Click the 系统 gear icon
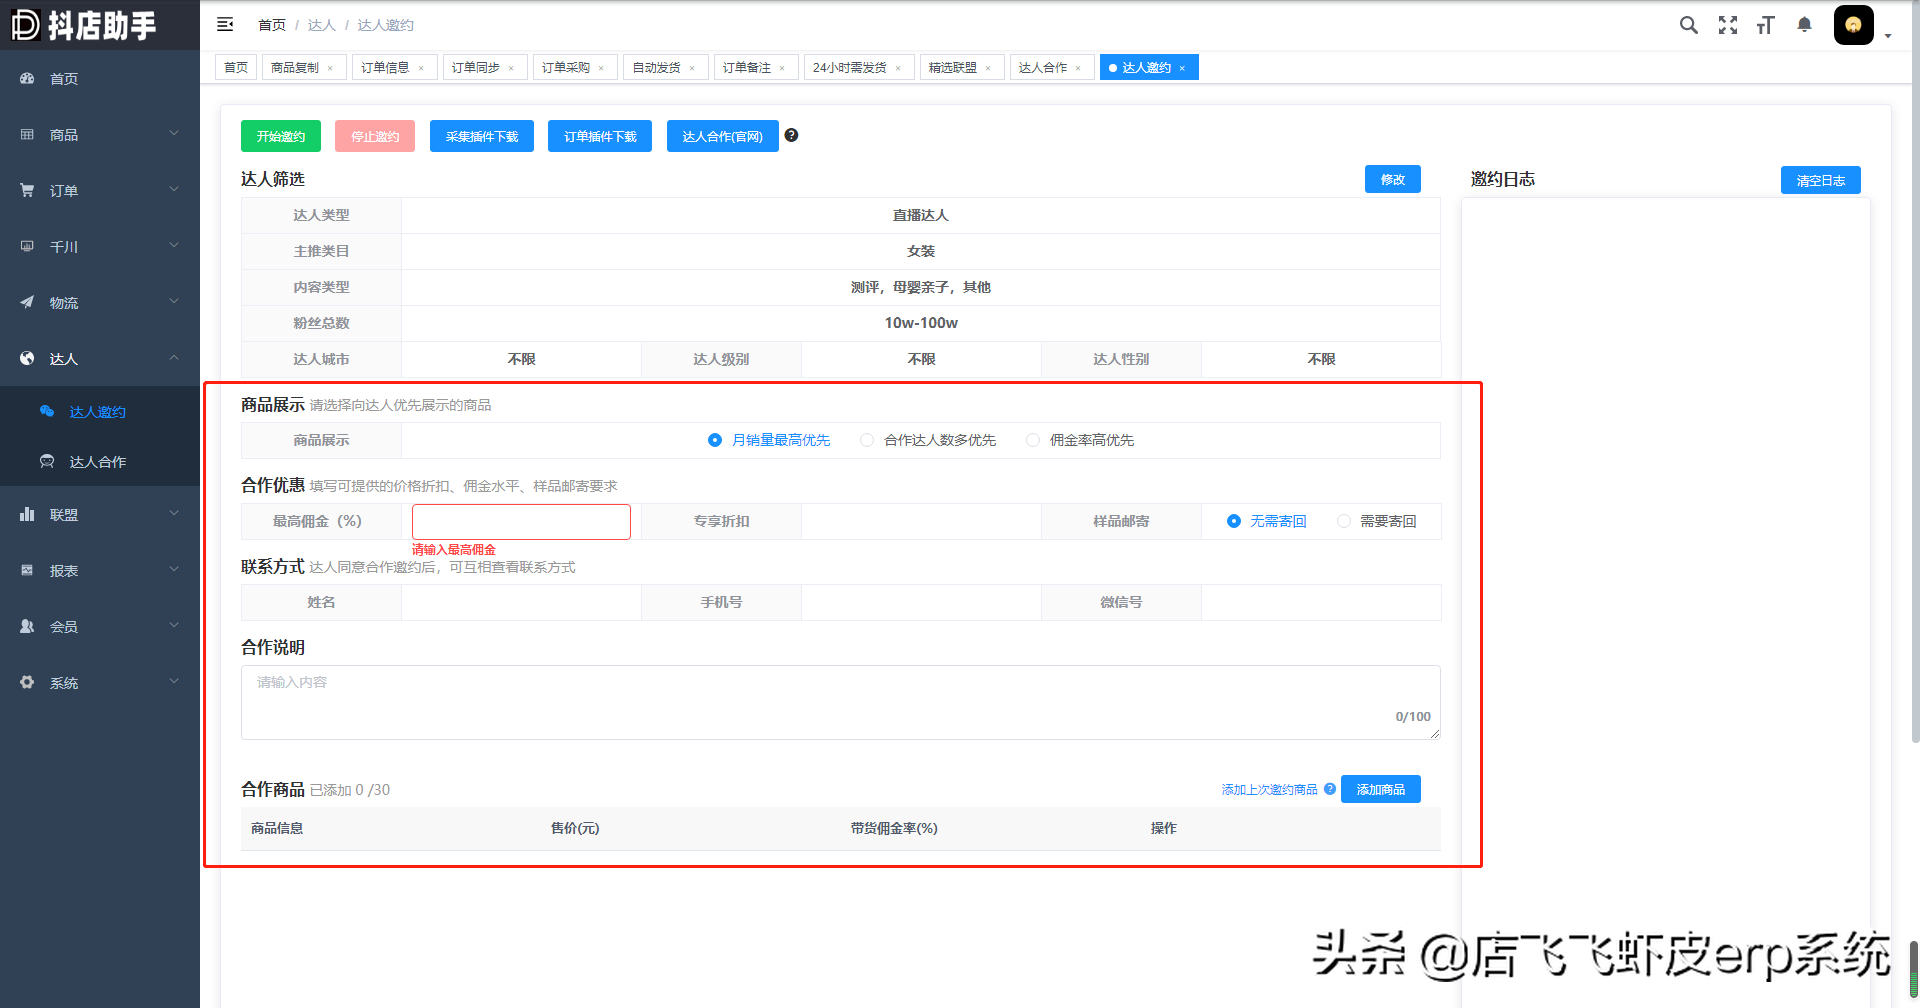 (x=27, y=682)
